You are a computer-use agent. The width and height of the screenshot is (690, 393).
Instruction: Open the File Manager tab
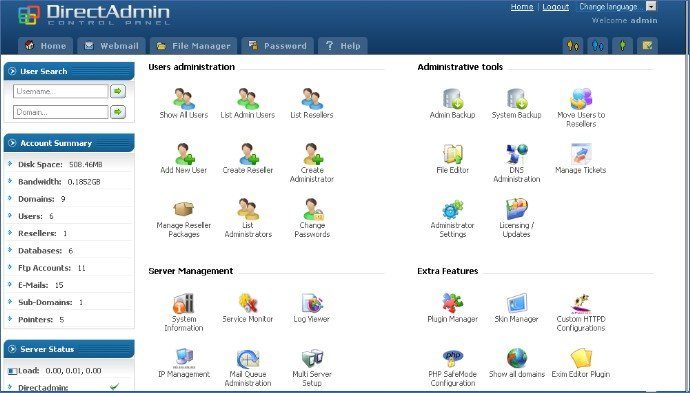194,46
